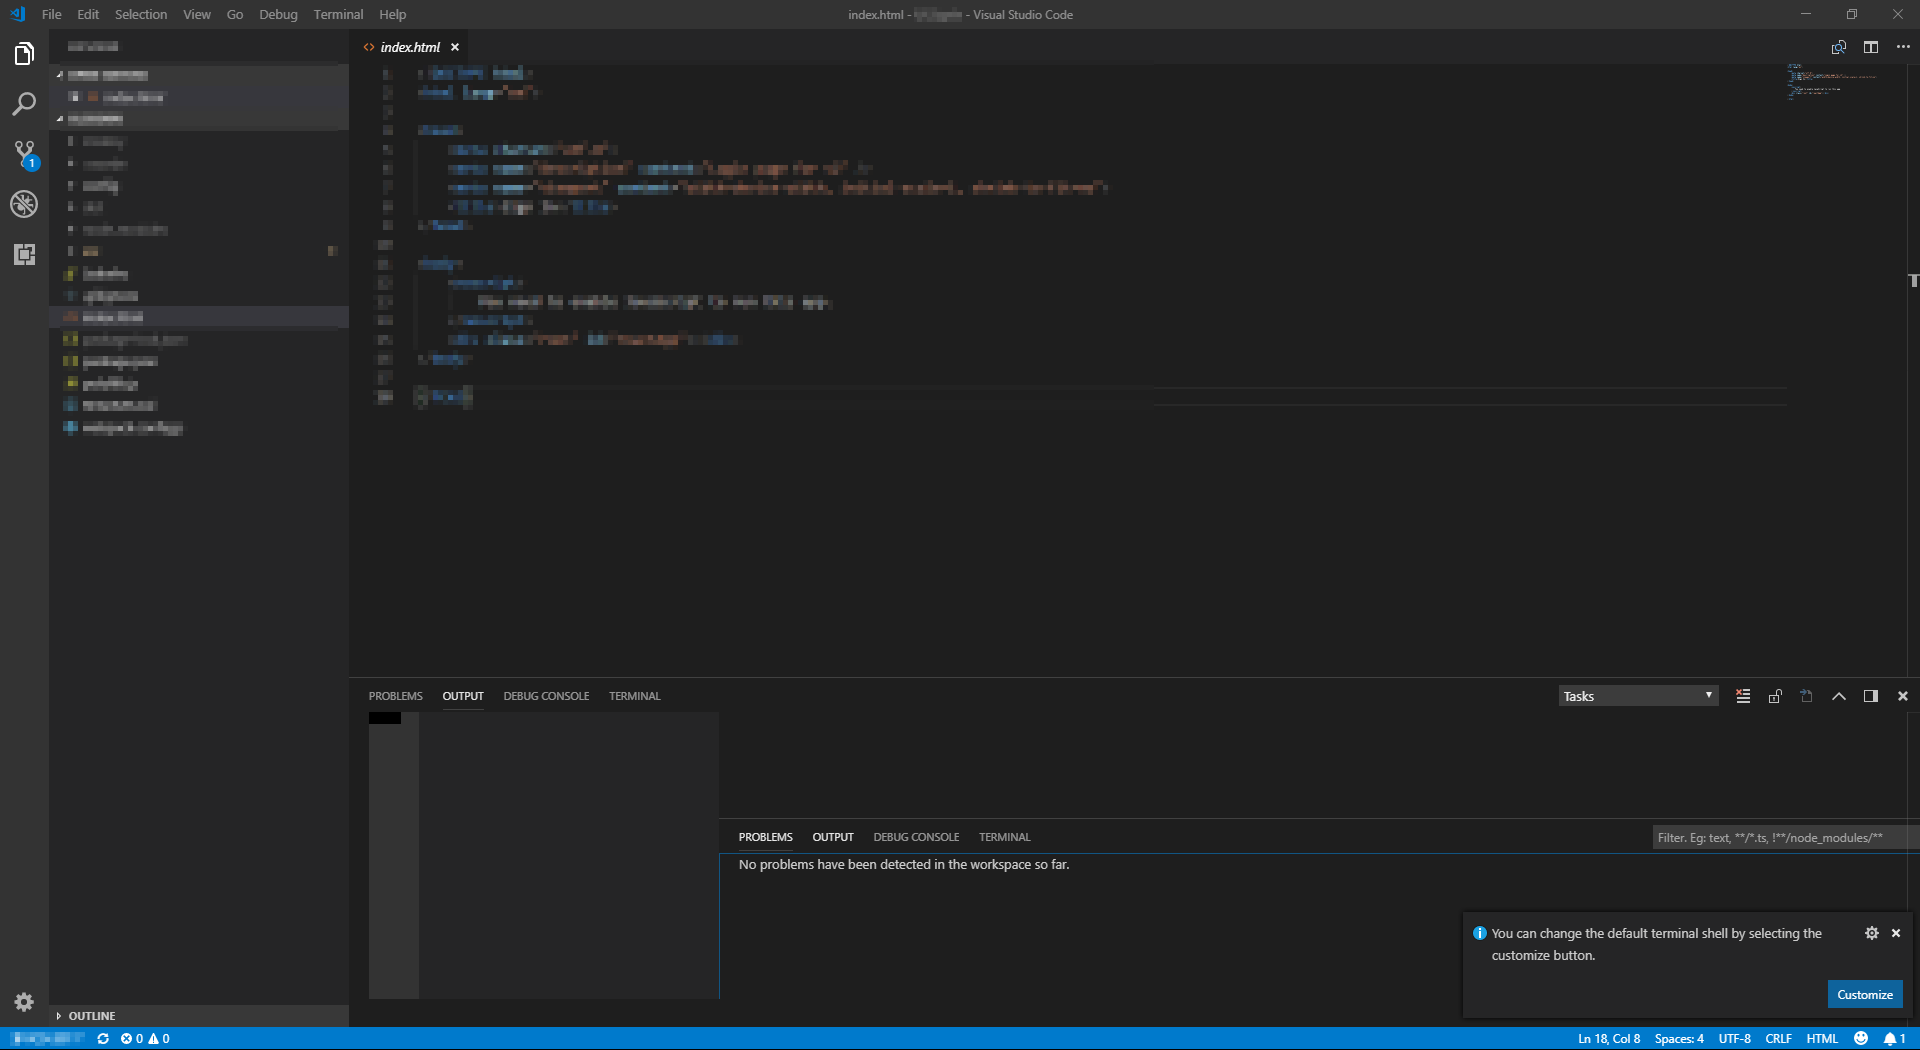Select the index.html editor tab
The width and height of the screenshot is (1920, 1050).
point(410,47)
